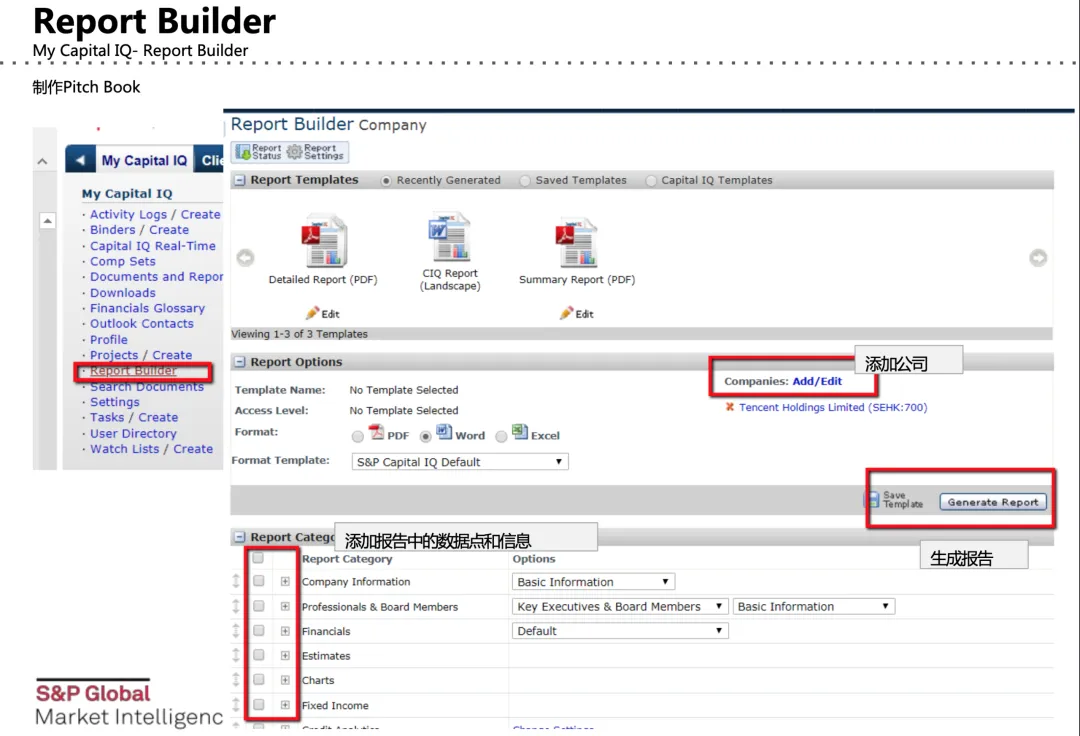Open Financials Default dropdown
Image resolution: width=1080 pixels, height=736 pixels.
click(x=620, y=631)
